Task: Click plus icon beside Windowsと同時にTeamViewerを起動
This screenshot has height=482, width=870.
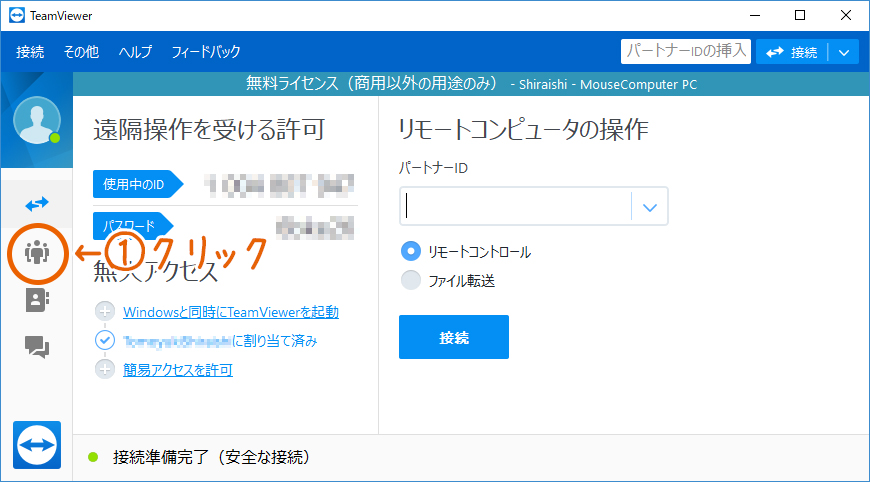Action: (x=105, y=312)
